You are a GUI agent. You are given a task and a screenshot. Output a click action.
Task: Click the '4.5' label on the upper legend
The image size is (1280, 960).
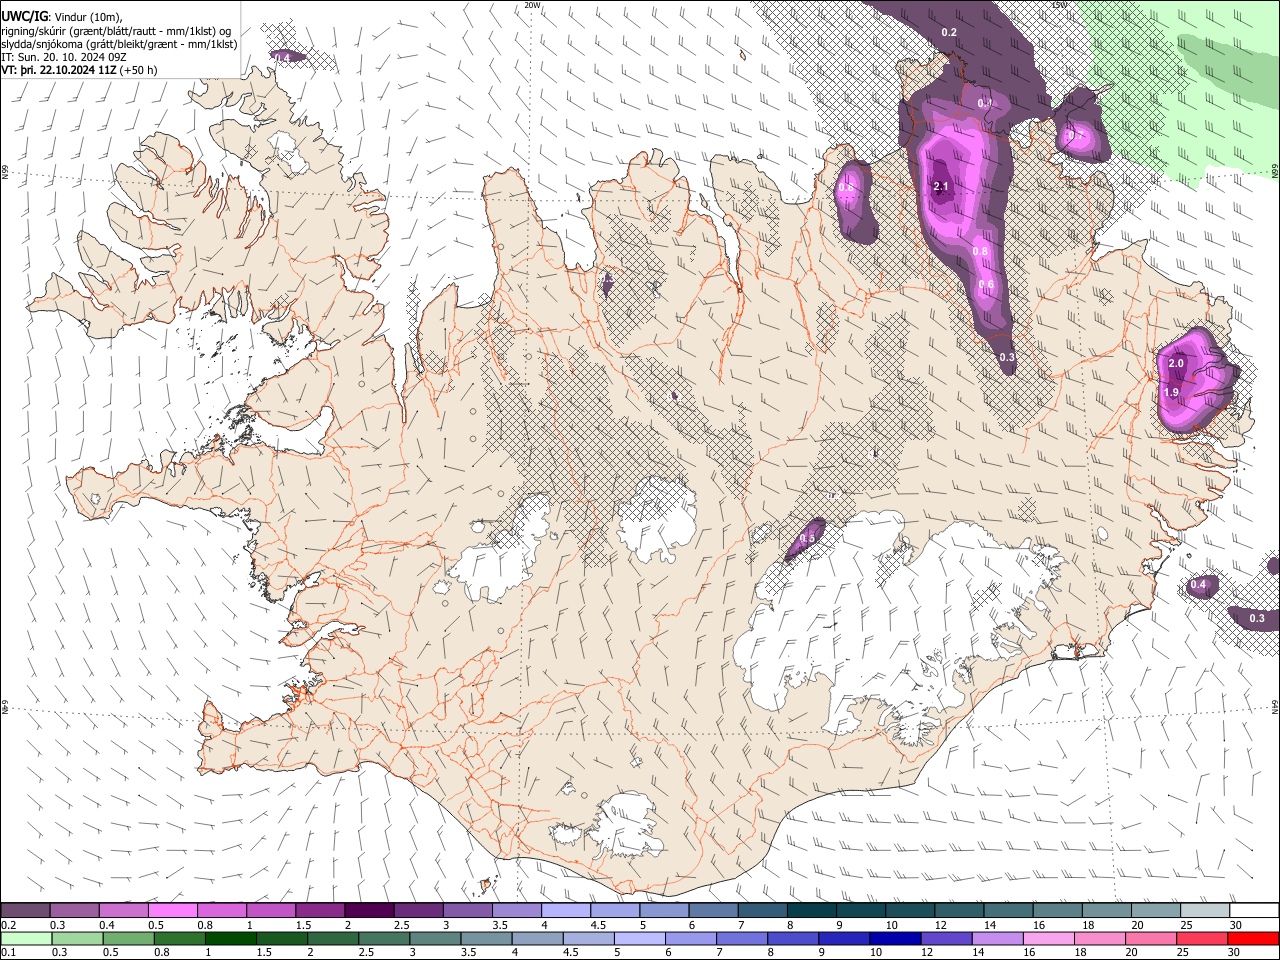598,925
